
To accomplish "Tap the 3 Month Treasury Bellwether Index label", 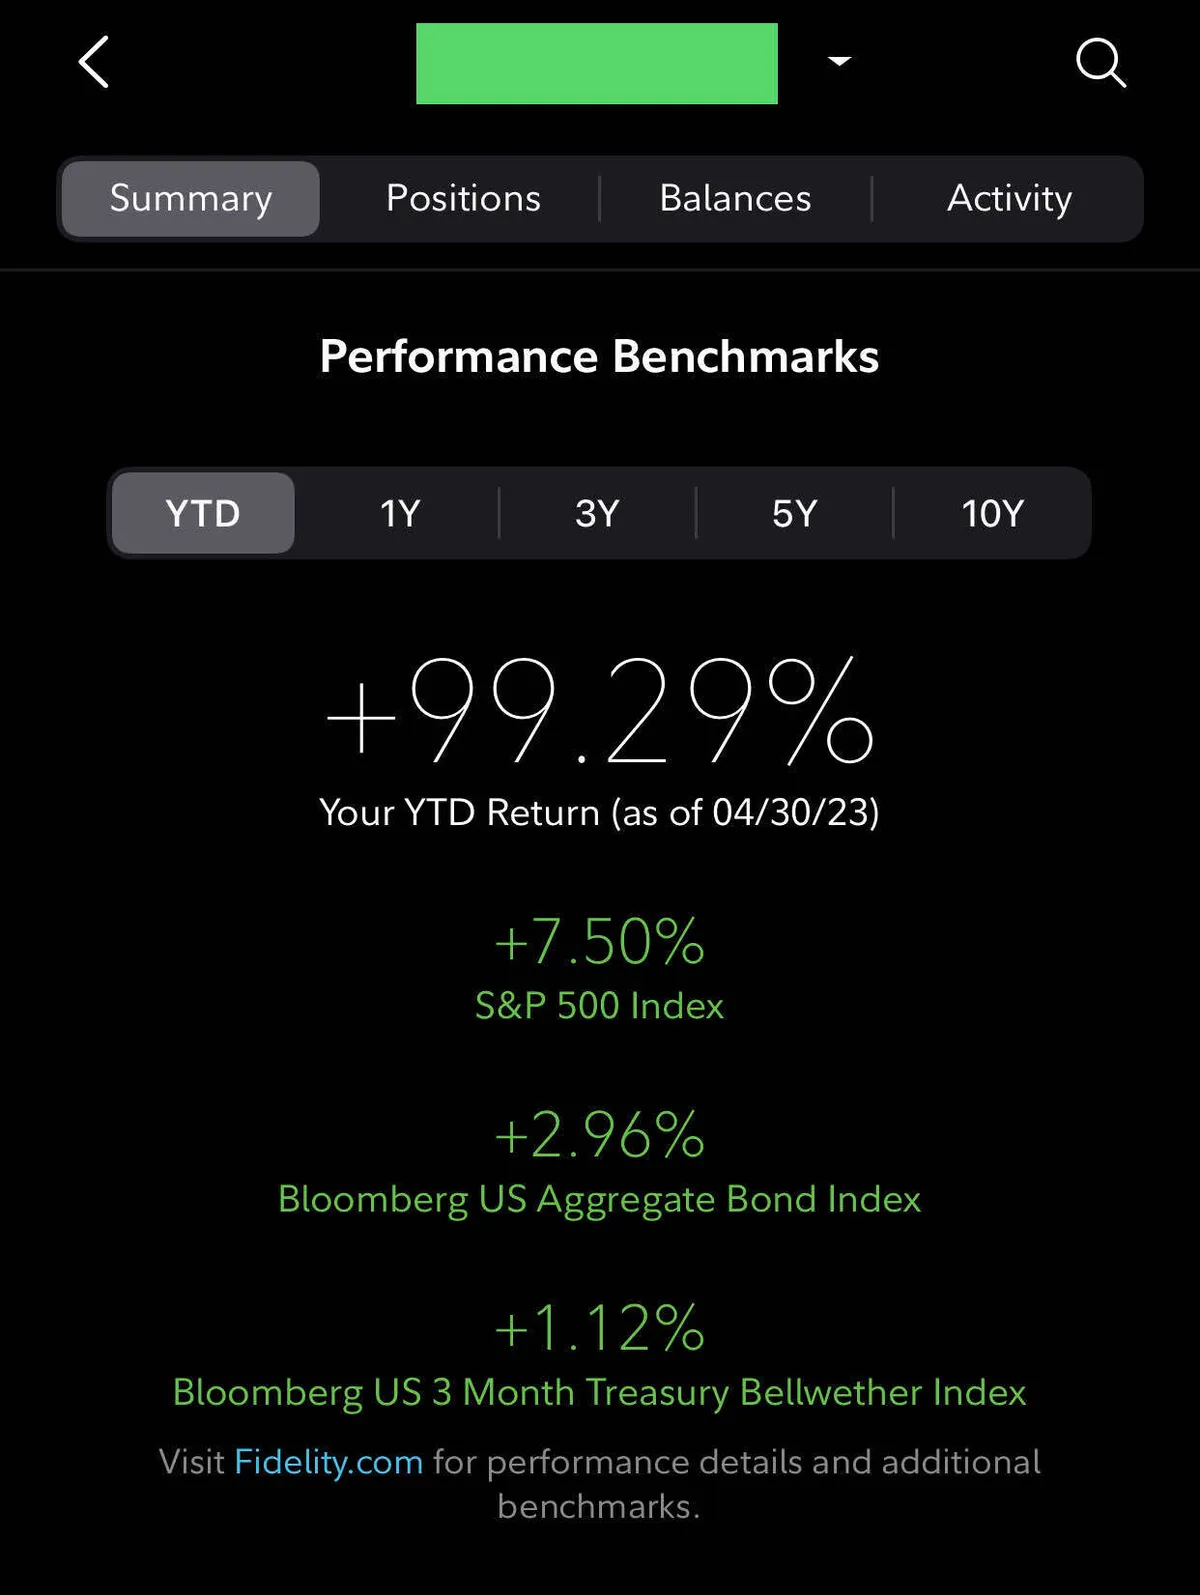I will point(599,1392).
